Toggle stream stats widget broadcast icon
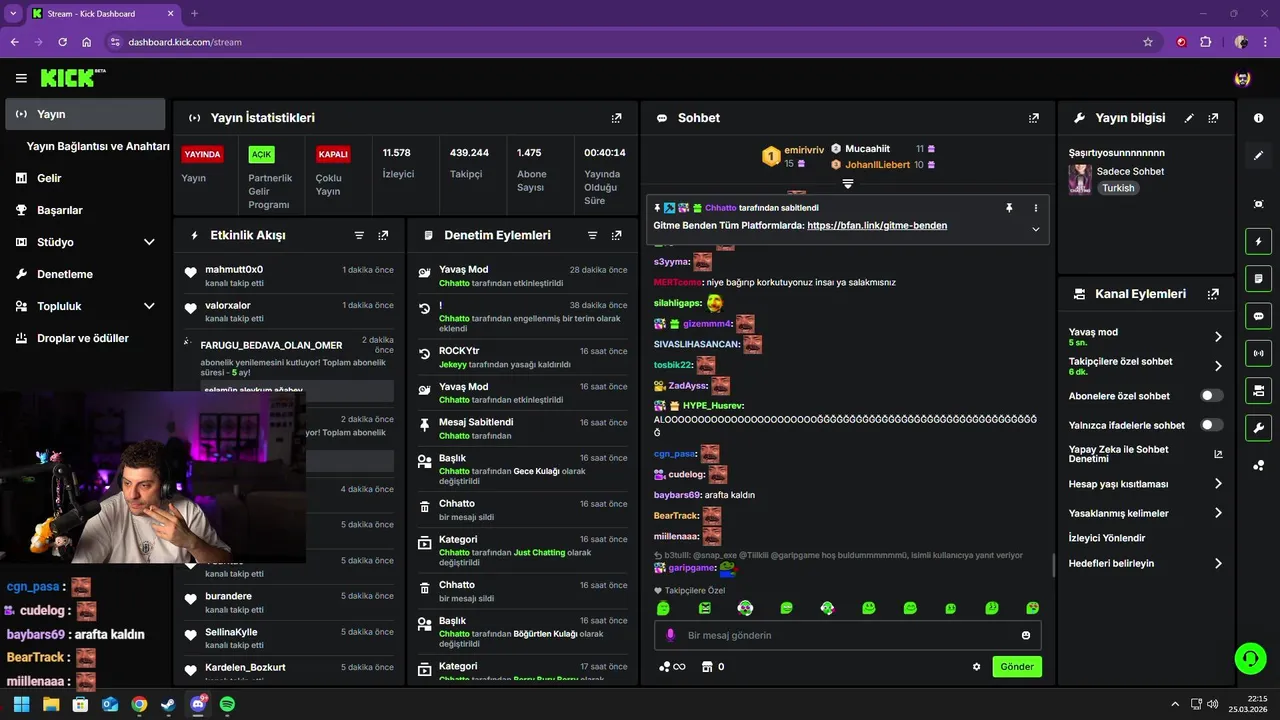The width and height of the screenshot is (1280, 720). (x=1258, y=353)
